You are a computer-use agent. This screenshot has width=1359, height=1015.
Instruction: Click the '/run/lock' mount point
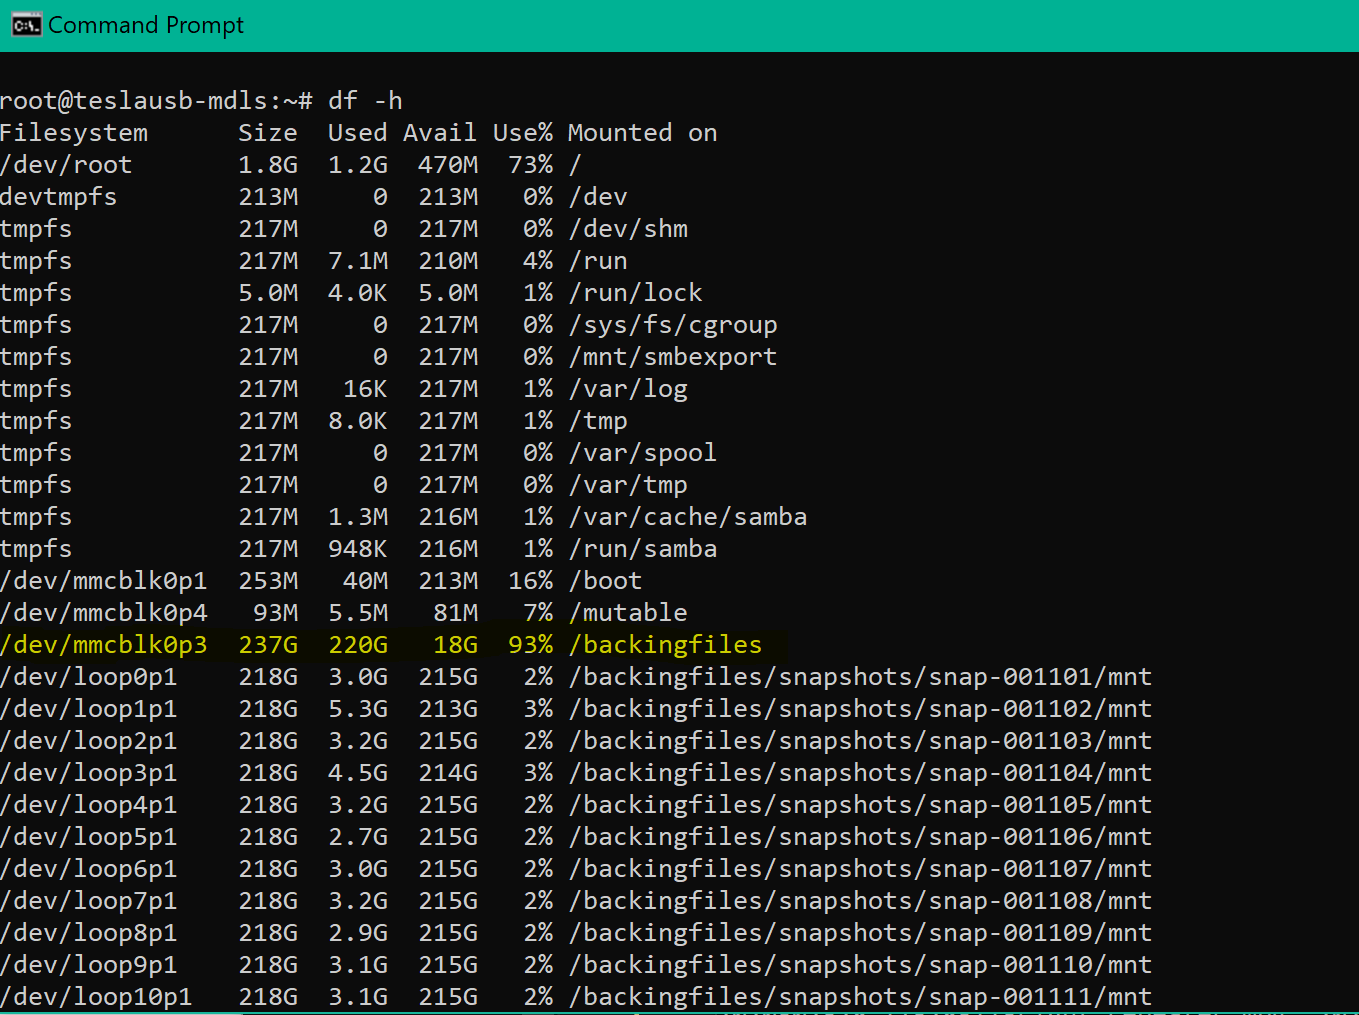[x=635, y=293]
